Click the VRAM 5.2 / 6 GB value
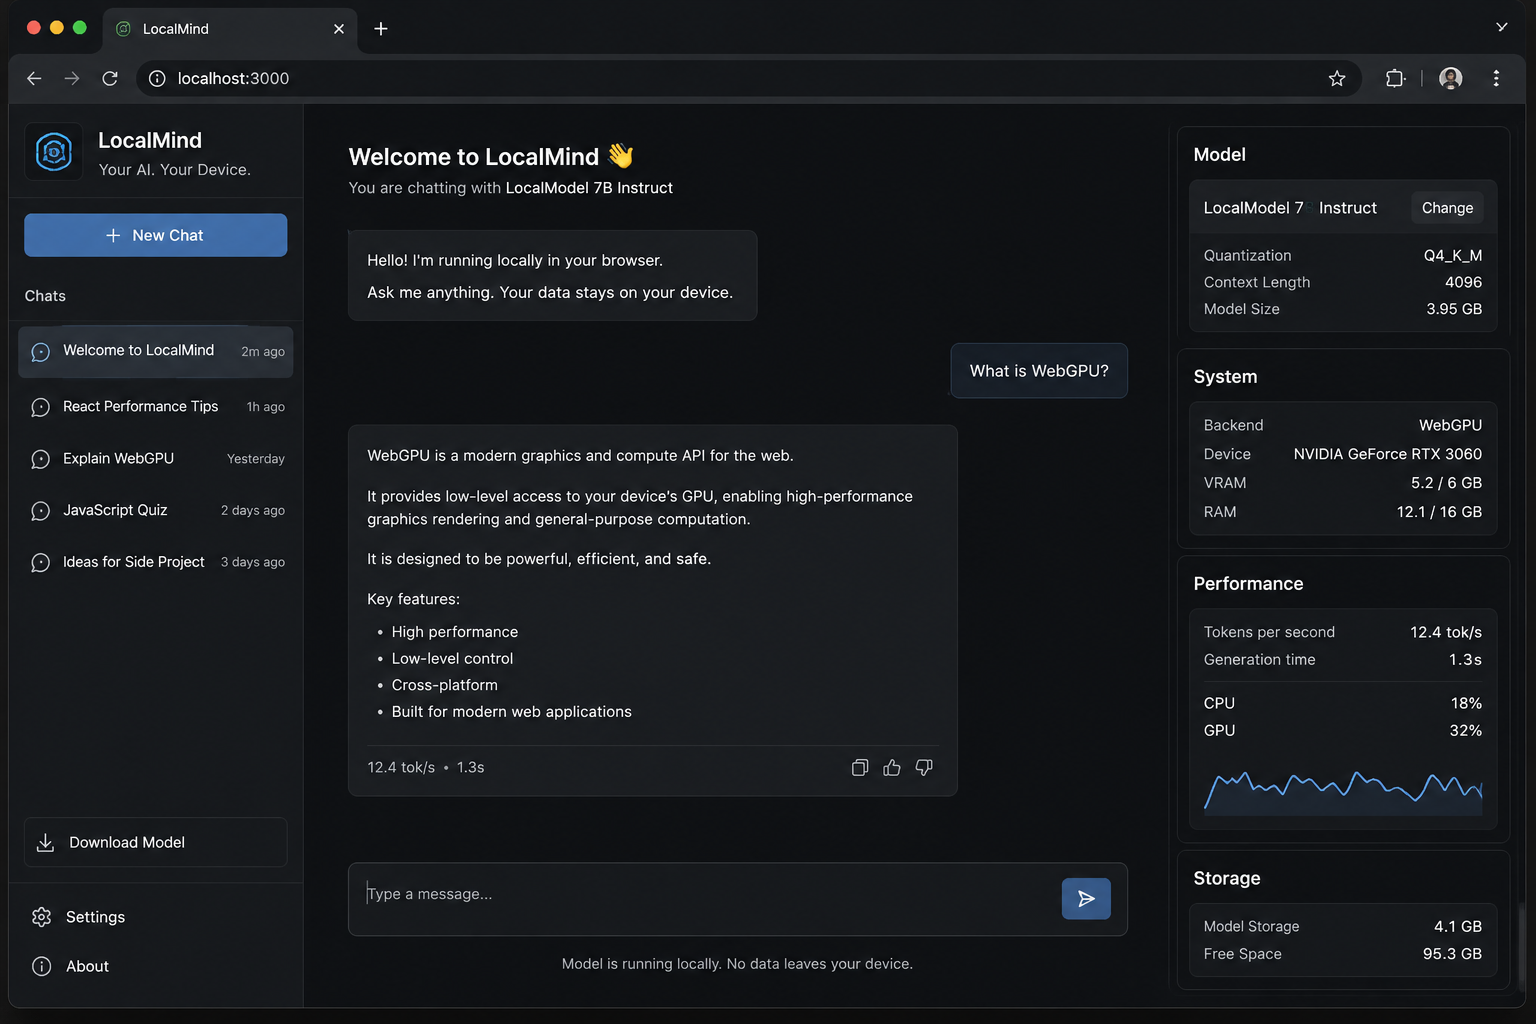Image resolution: width=1536 pixels, height=1024 pixels. 1446,483
